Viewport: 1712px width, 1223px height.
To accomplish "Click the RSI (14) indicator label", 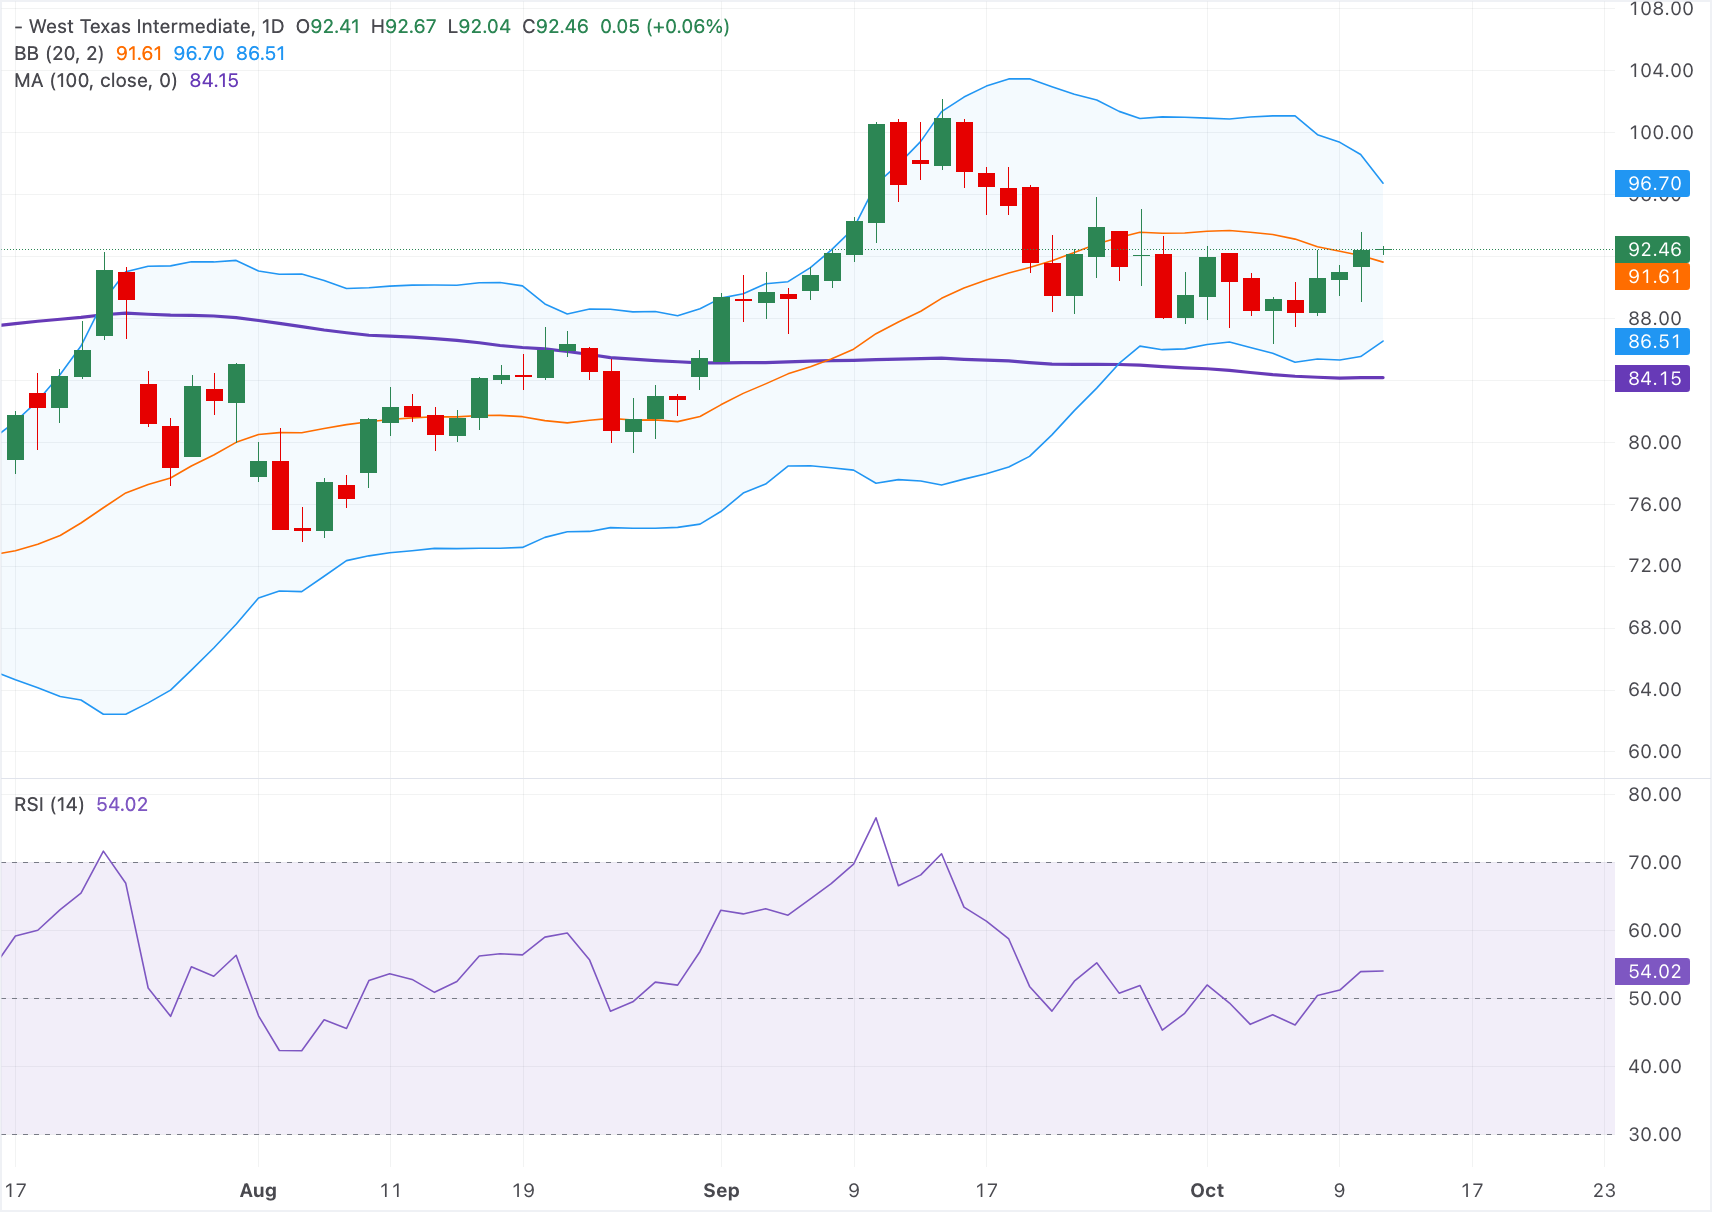I will (49, 804).
